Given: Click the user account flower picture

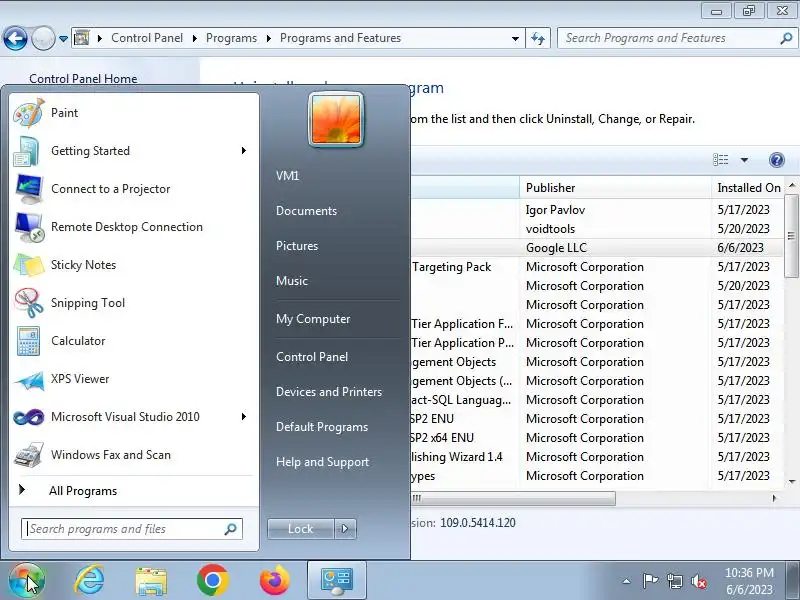Looking at the screenshot, I should point(336,119).
